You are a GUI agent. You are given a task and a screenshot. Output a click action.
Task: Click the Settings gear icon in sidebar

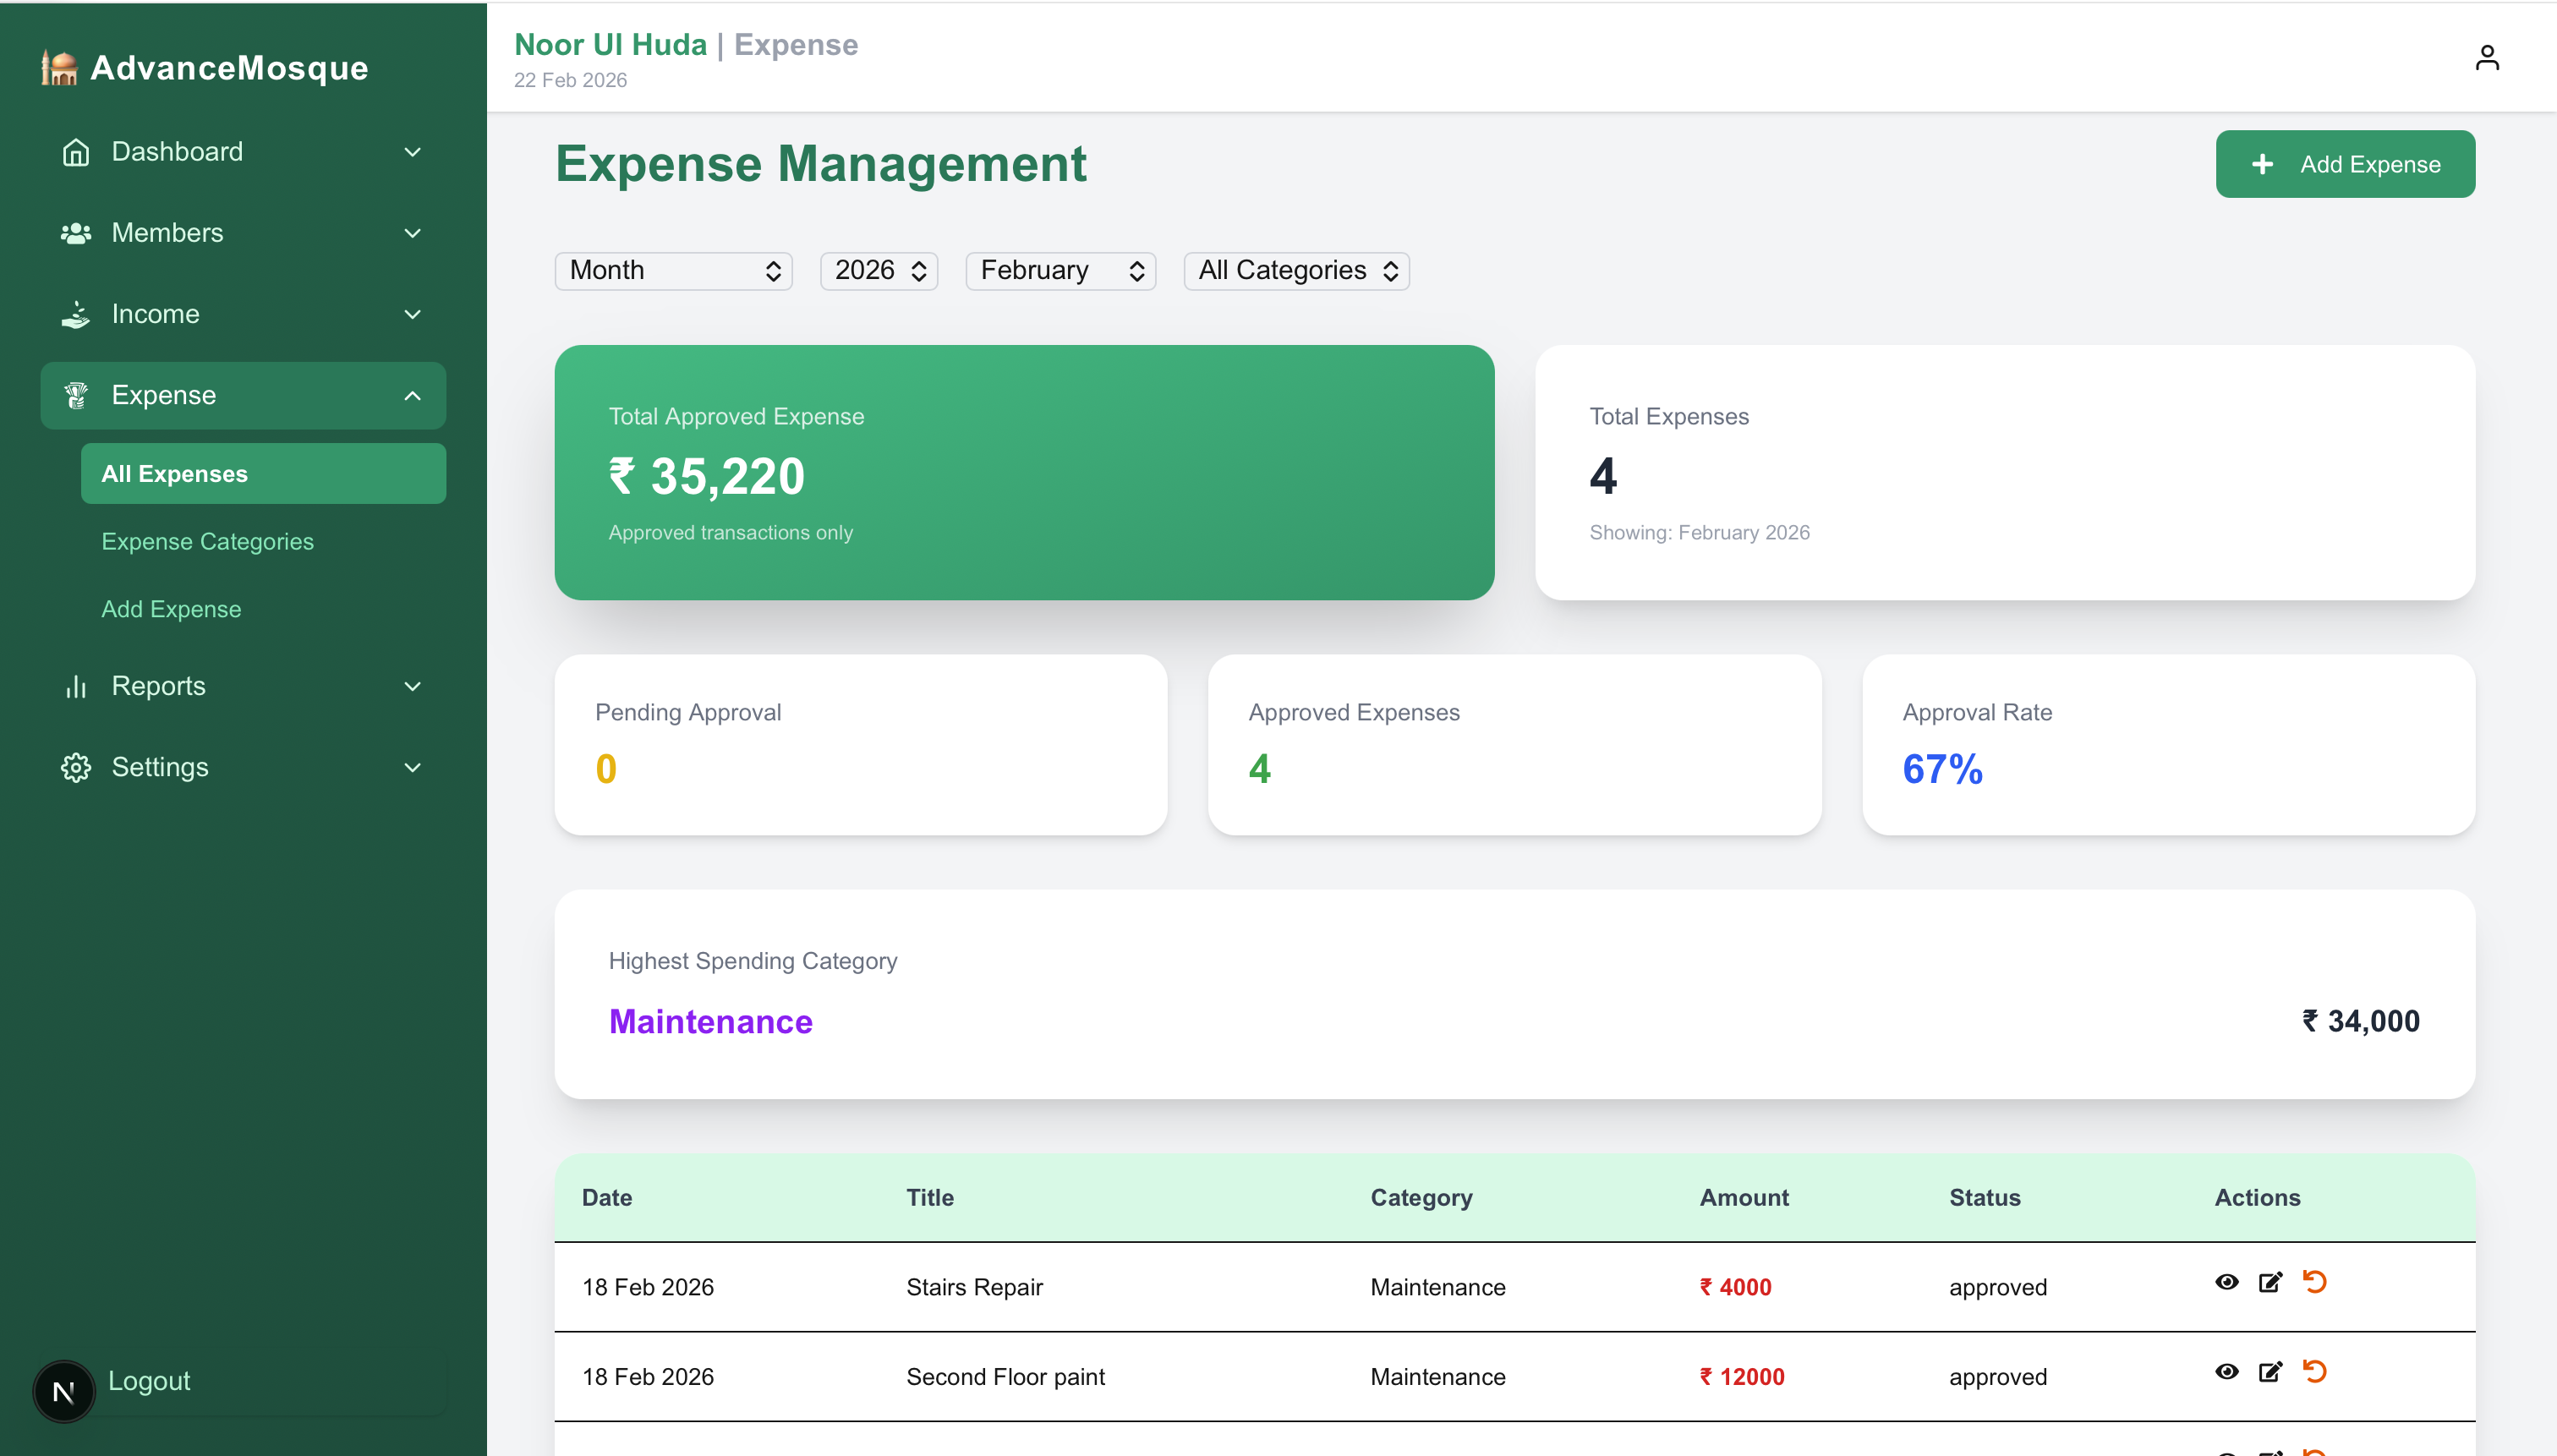[x=76, y=767]
